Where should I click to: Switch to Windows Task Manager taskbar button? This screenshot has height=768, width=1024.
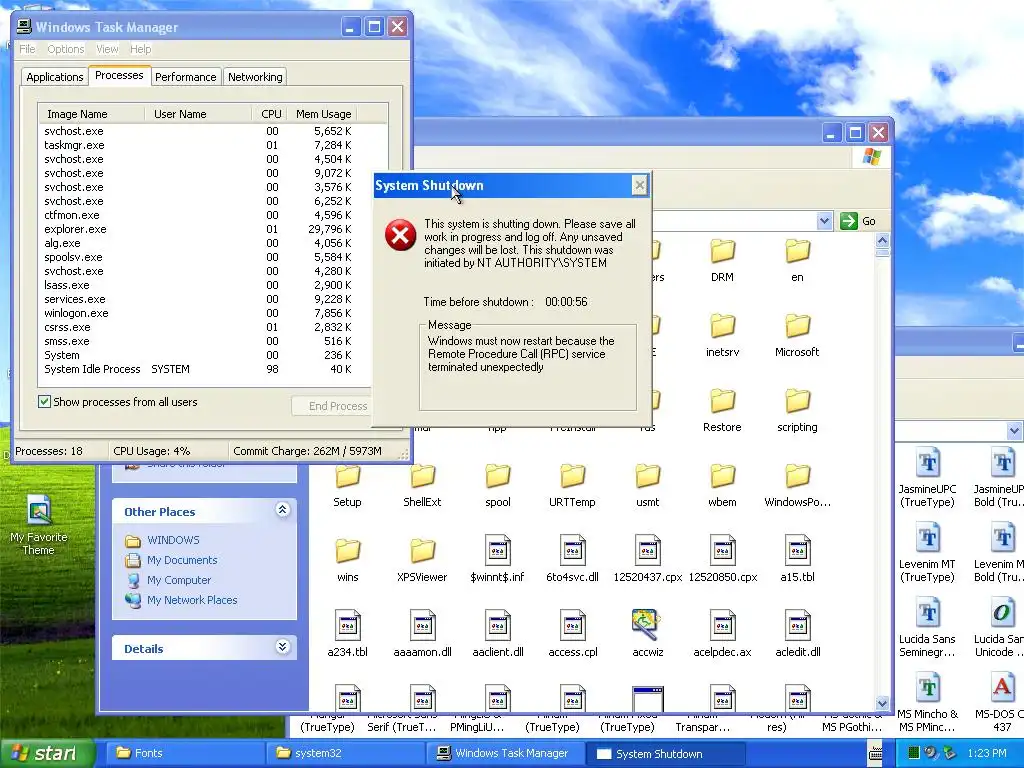click(505, 753)
